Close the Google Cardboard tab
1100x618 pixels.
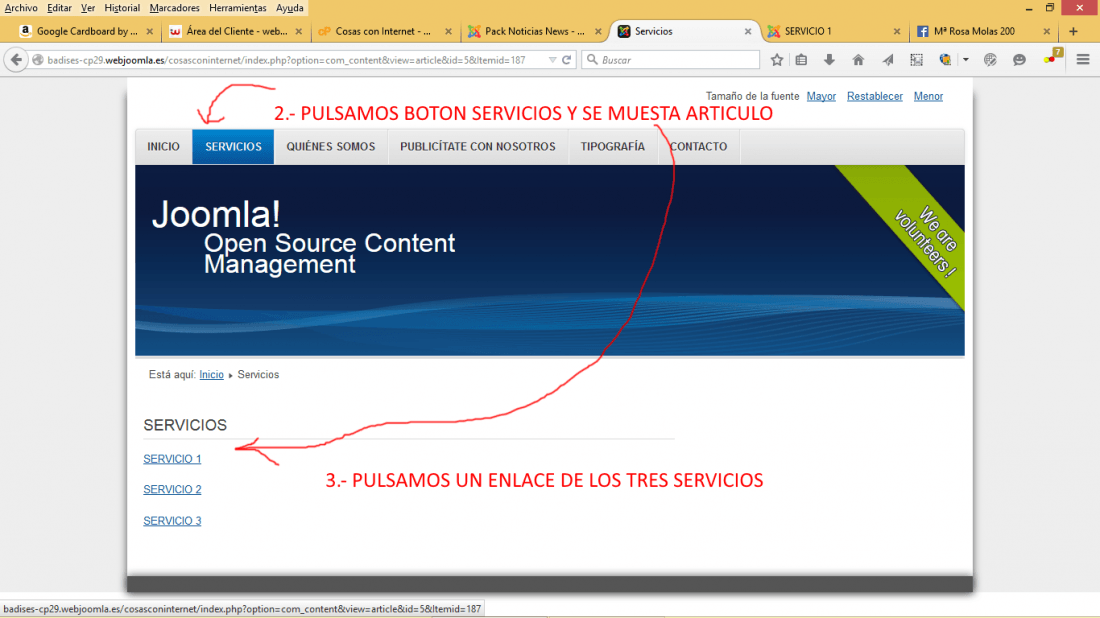pos(149,32)
